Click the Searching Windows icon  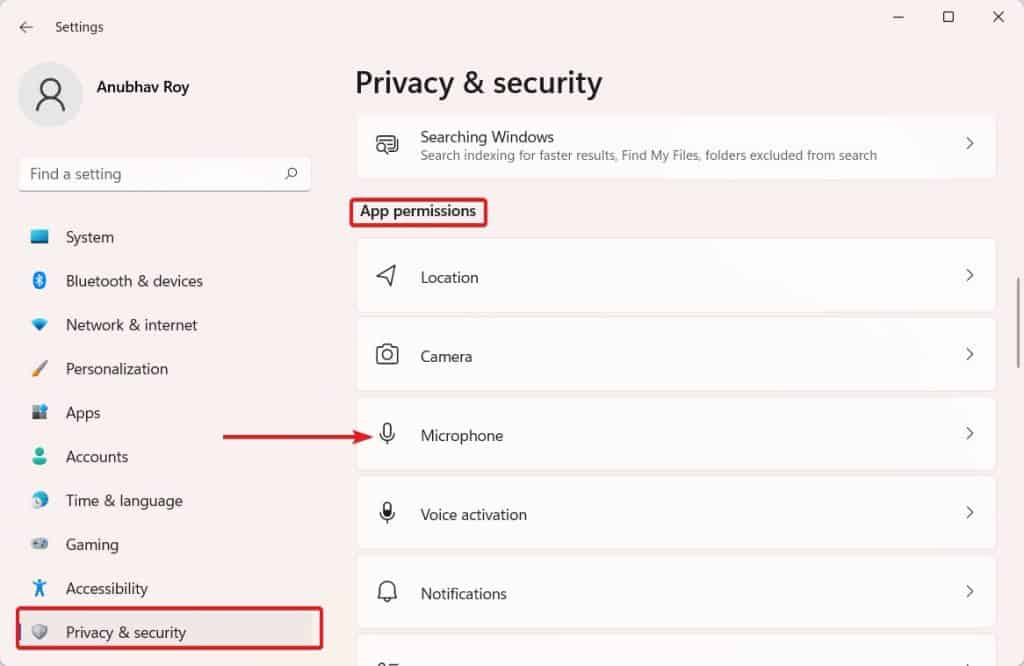pyautogui.click(x=387, y=145)
